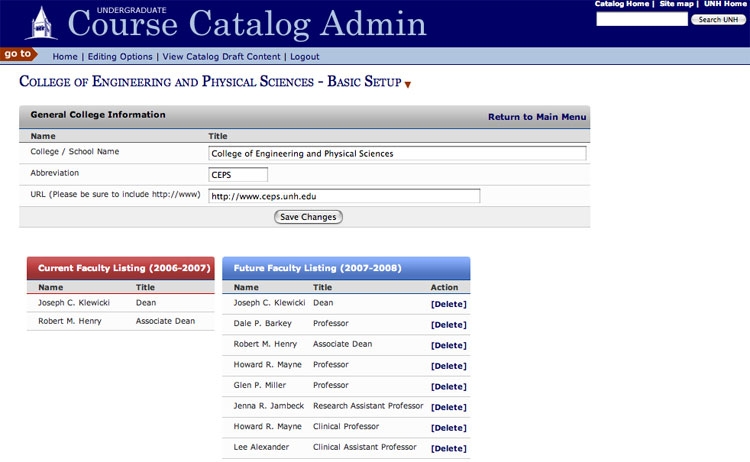
Task: Click Lee Alexander name
Action: tap(261, 447)
